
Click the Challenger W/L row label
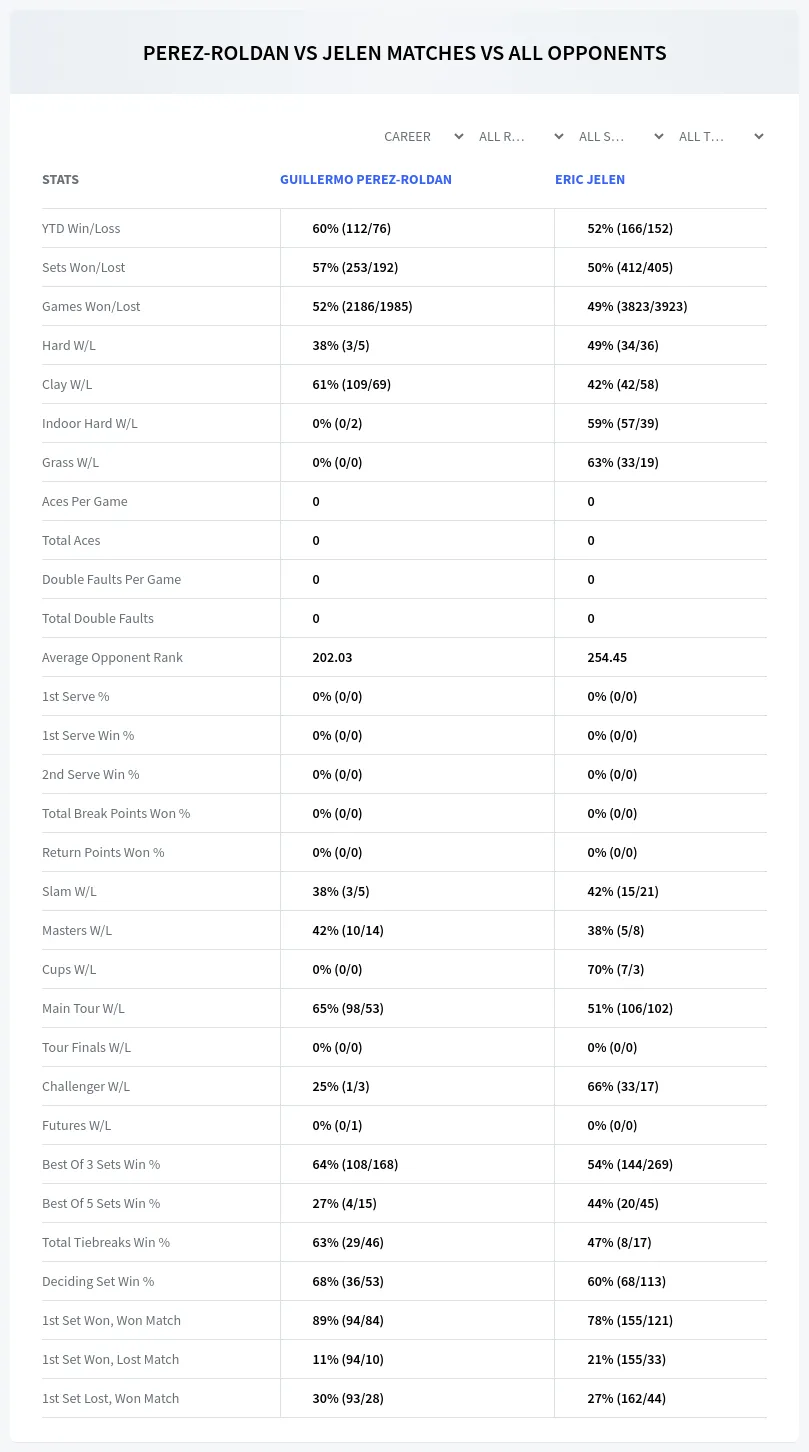pos(86,1086)
